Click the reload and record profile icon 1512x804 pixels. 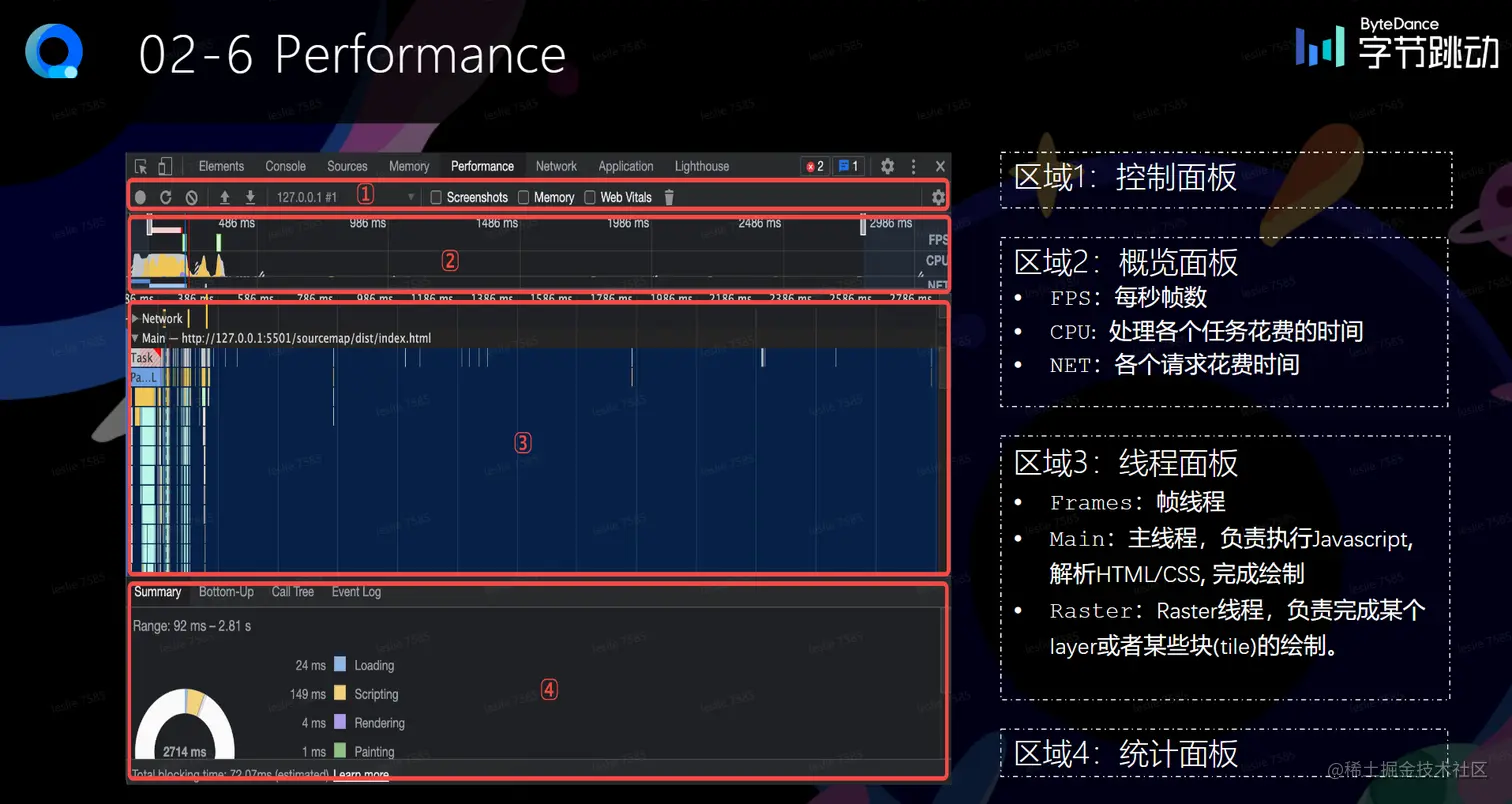[166, 198]
